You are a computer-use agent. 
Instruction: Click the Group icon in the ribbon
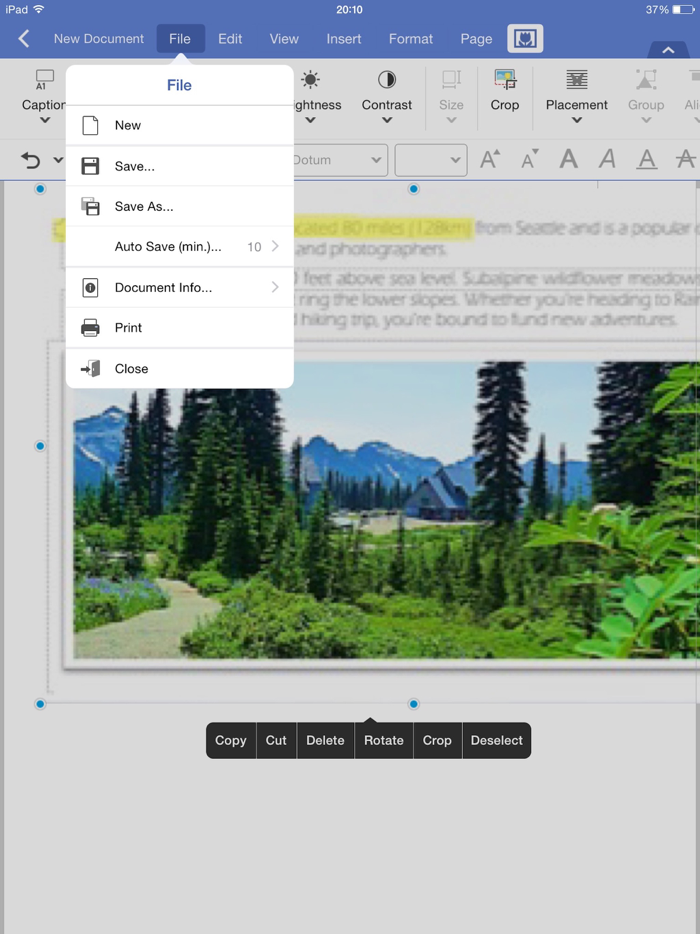[x=646, y=79]
